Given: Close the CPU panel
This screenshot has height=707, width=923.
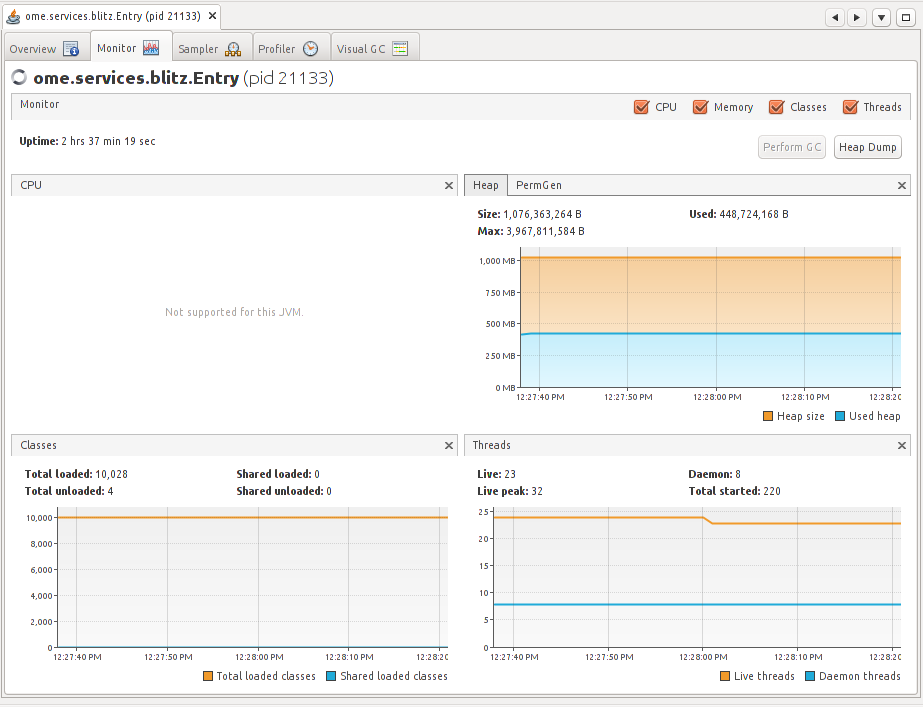Looking at the screenshot, I should [449, 185].
